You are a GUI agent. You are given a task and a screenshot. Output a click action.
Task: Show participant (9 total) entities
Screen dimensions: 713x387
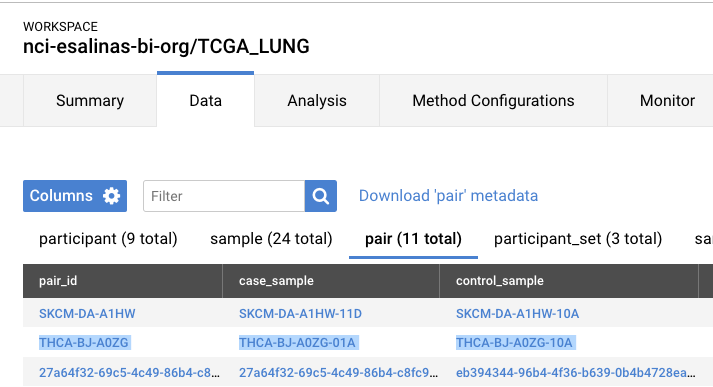click(x=108, y=239)
